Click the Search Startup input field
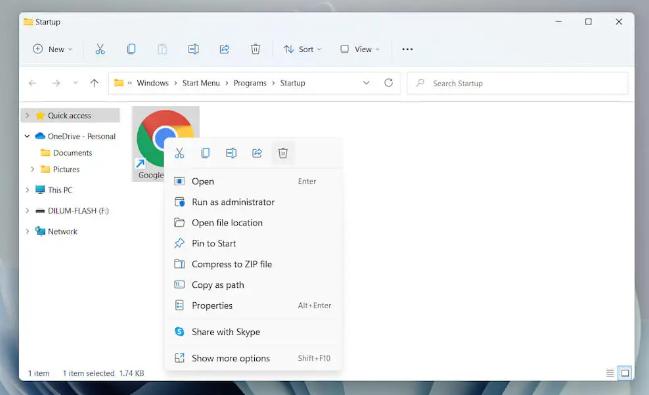 point(517,83)
